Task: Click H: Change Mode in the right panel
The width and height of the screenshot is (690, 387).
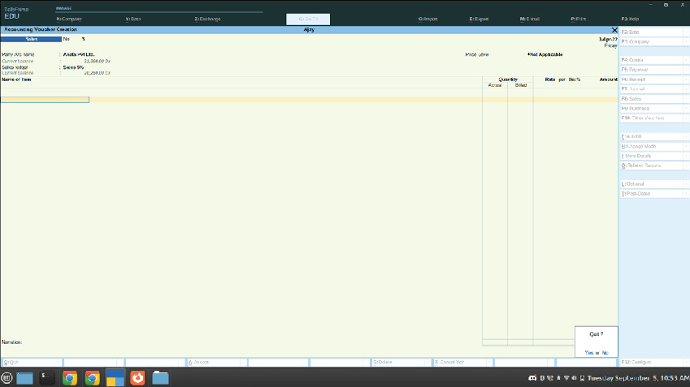Action: pyautogui.click(x=653, y=146)
